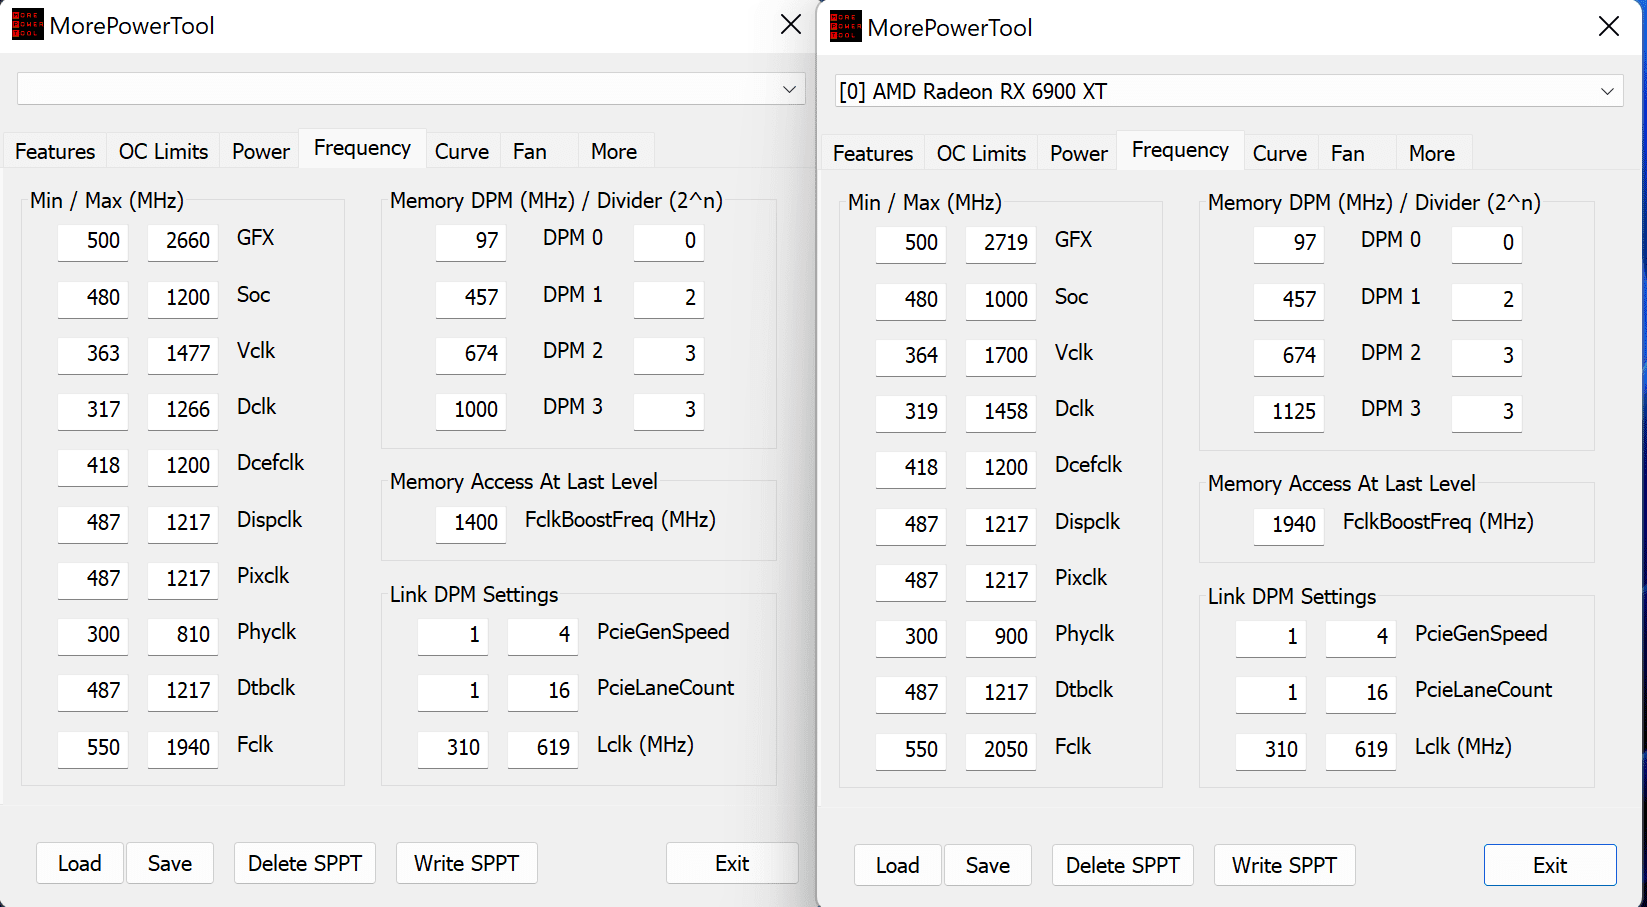1647x907 pixels.
Task: Edit GFX max field 2719 in right window
Action: pos(1001,243)
